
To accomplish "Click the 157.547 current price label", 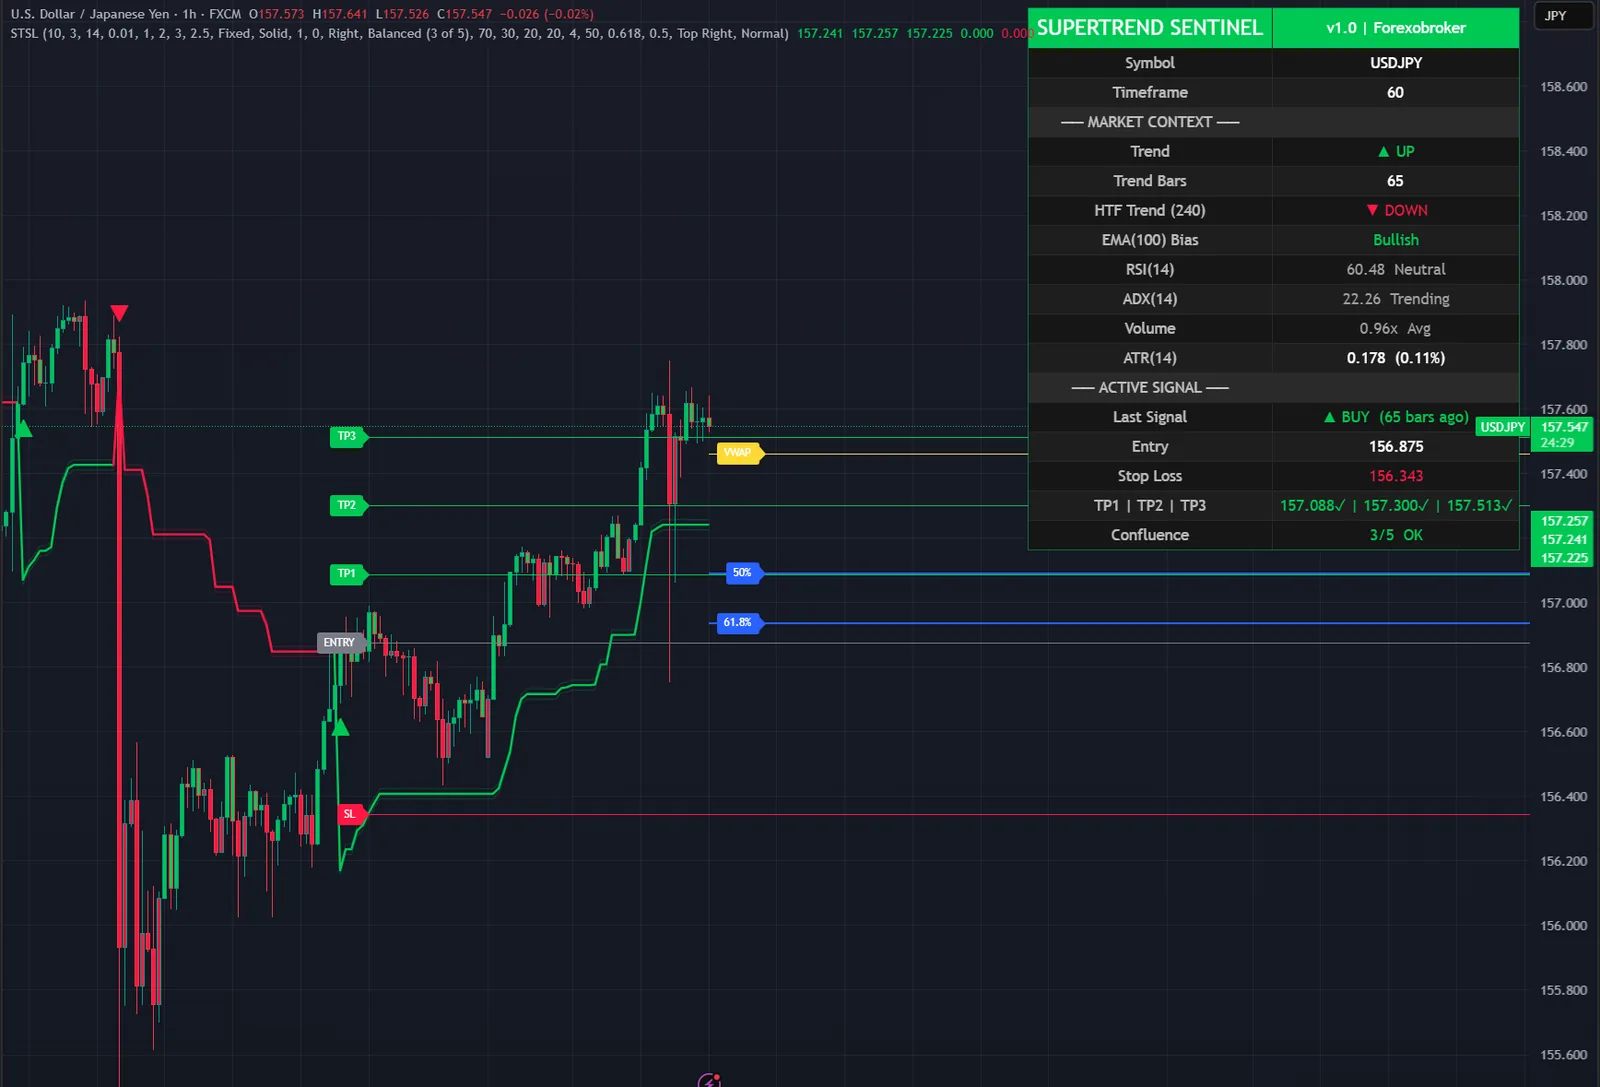I will coord(1564,427).
